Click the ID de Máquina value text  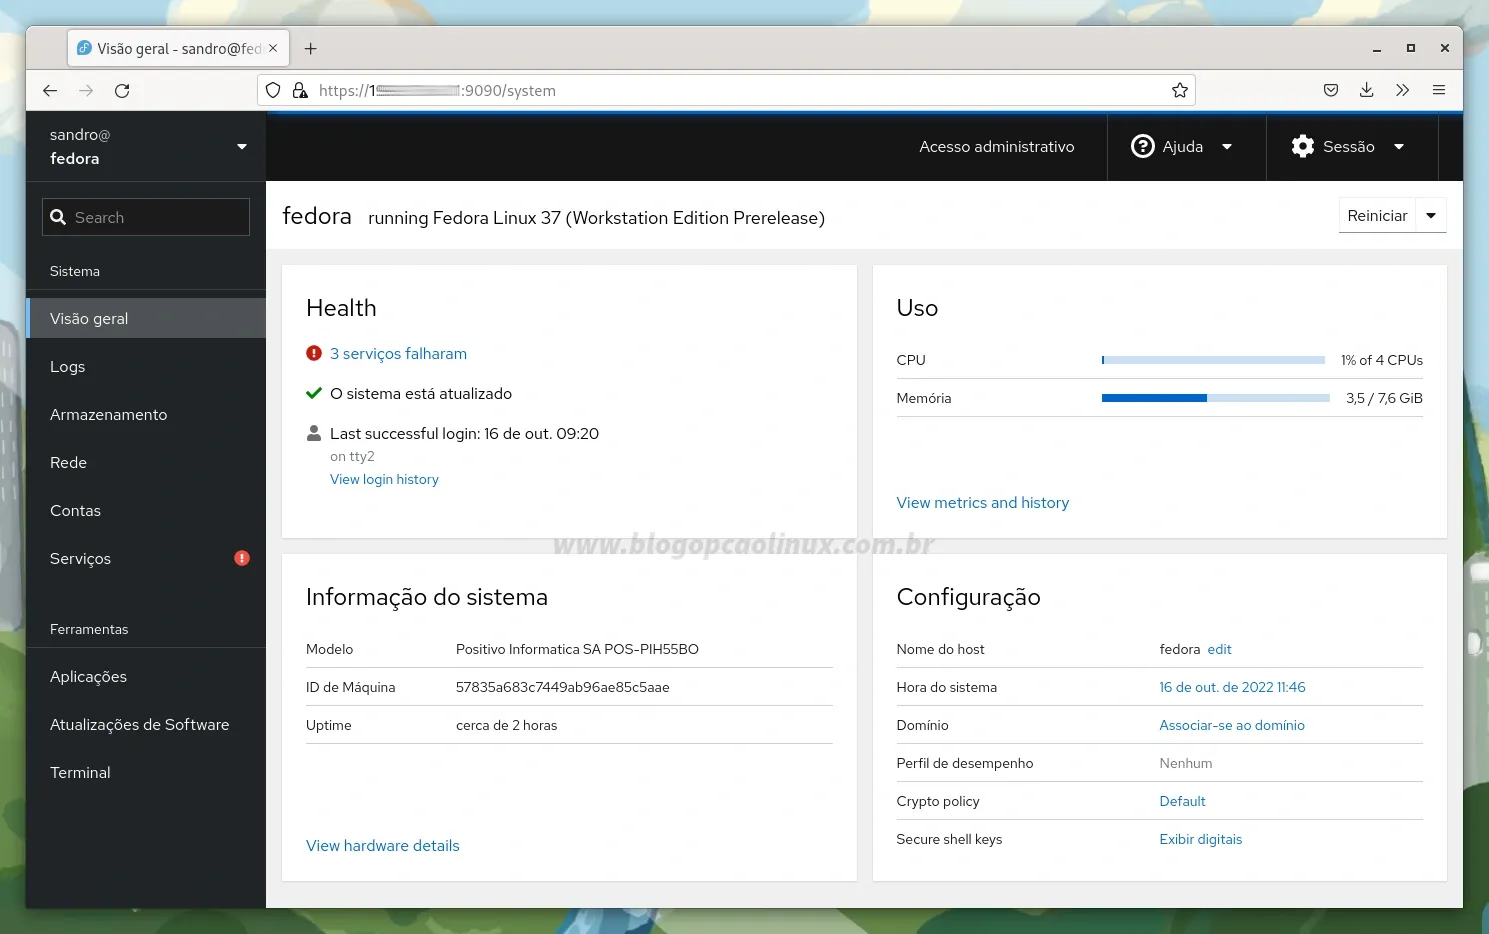pyautogui.click(x=562, y=687)
